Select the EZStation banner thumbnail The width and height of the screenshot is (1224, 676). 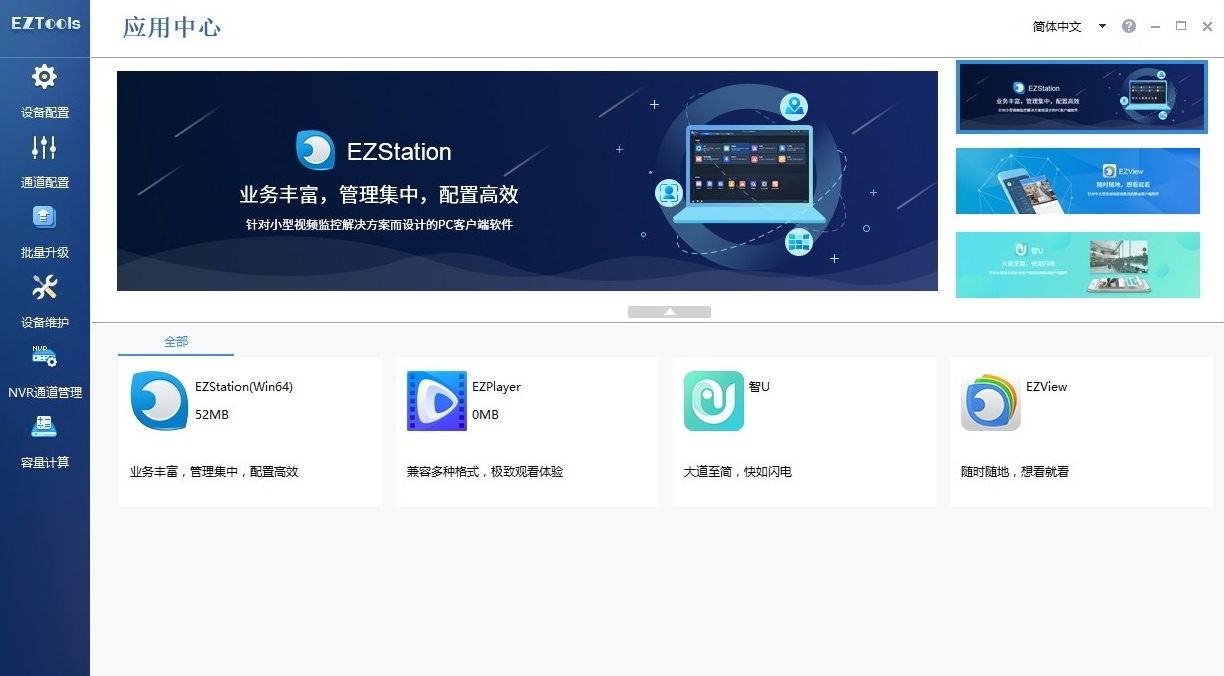tap(1081, 97)
